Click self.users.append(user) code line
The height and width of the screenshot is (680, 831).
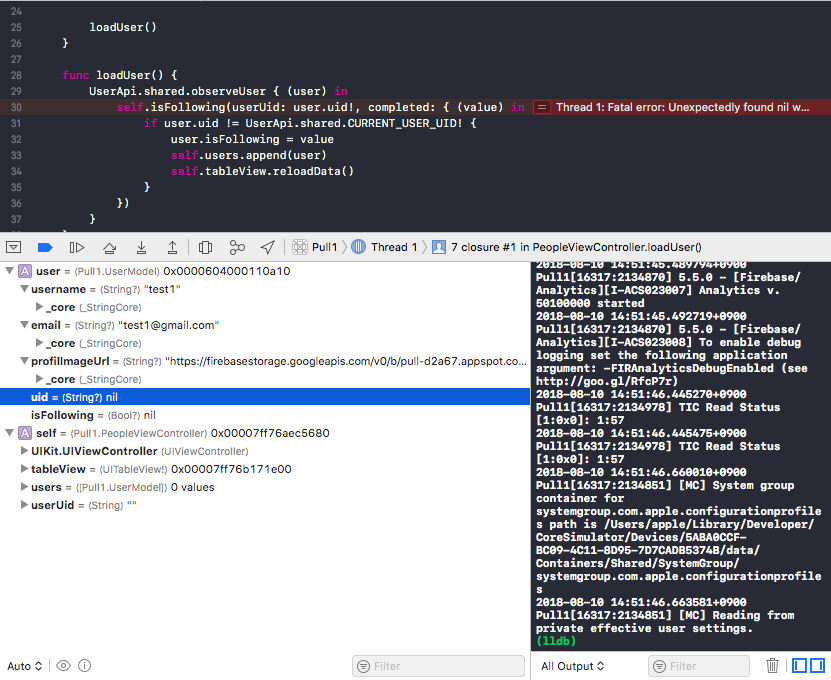click(x=249, y=155)
